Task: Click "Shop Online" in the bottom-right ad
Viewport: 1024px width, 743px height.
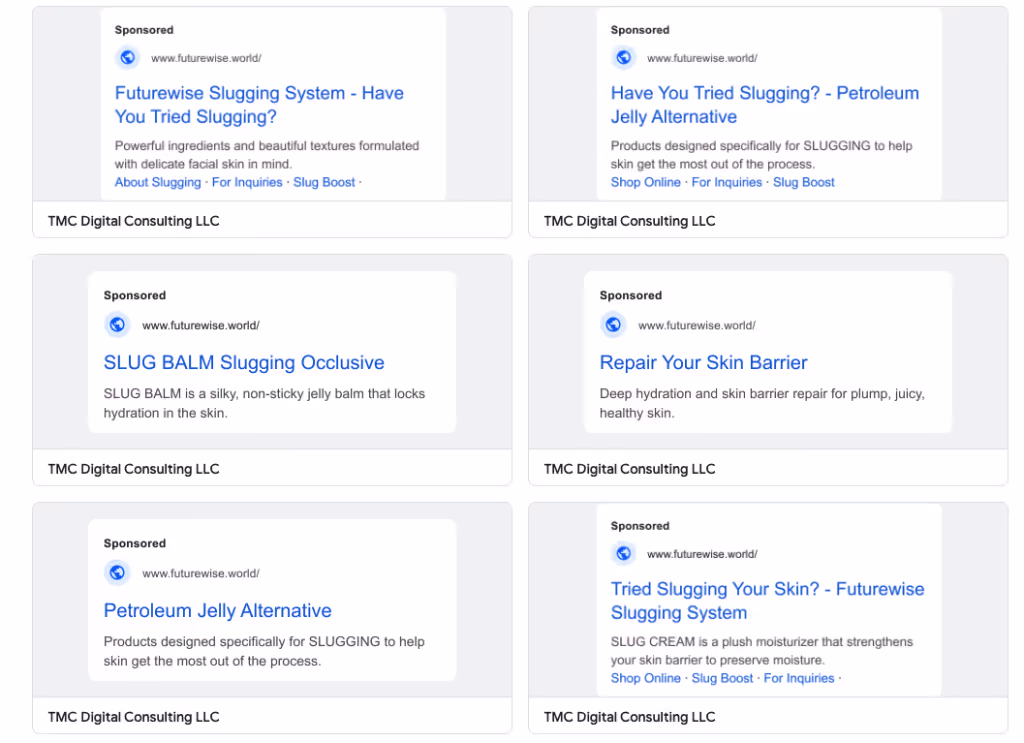Action: point(645,678)
